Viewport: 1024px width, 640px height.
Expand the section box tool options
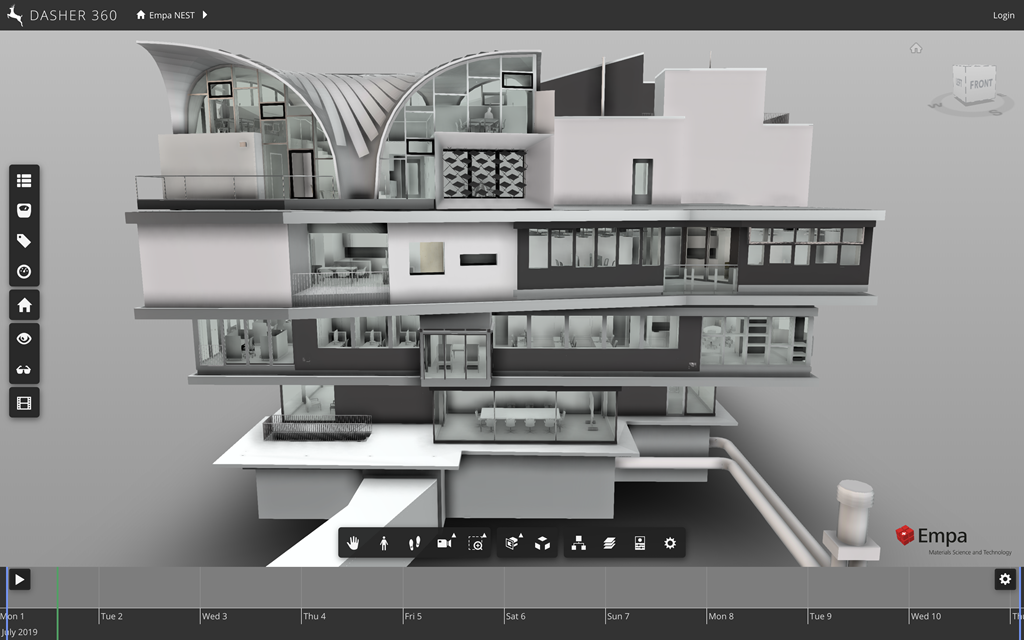513,543
